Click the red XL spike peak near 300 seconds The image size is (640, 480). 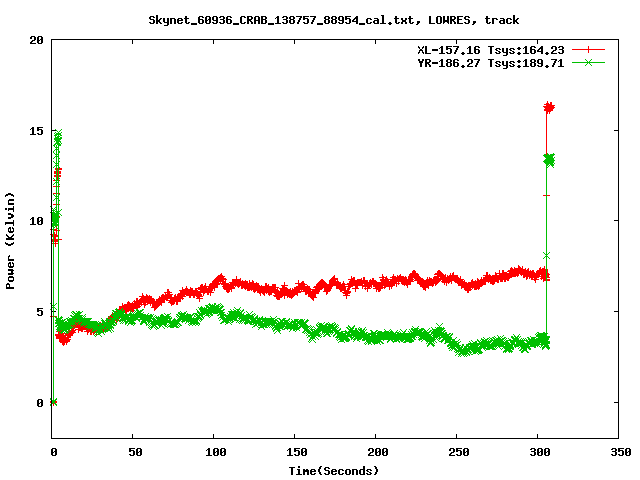(549, 107)
